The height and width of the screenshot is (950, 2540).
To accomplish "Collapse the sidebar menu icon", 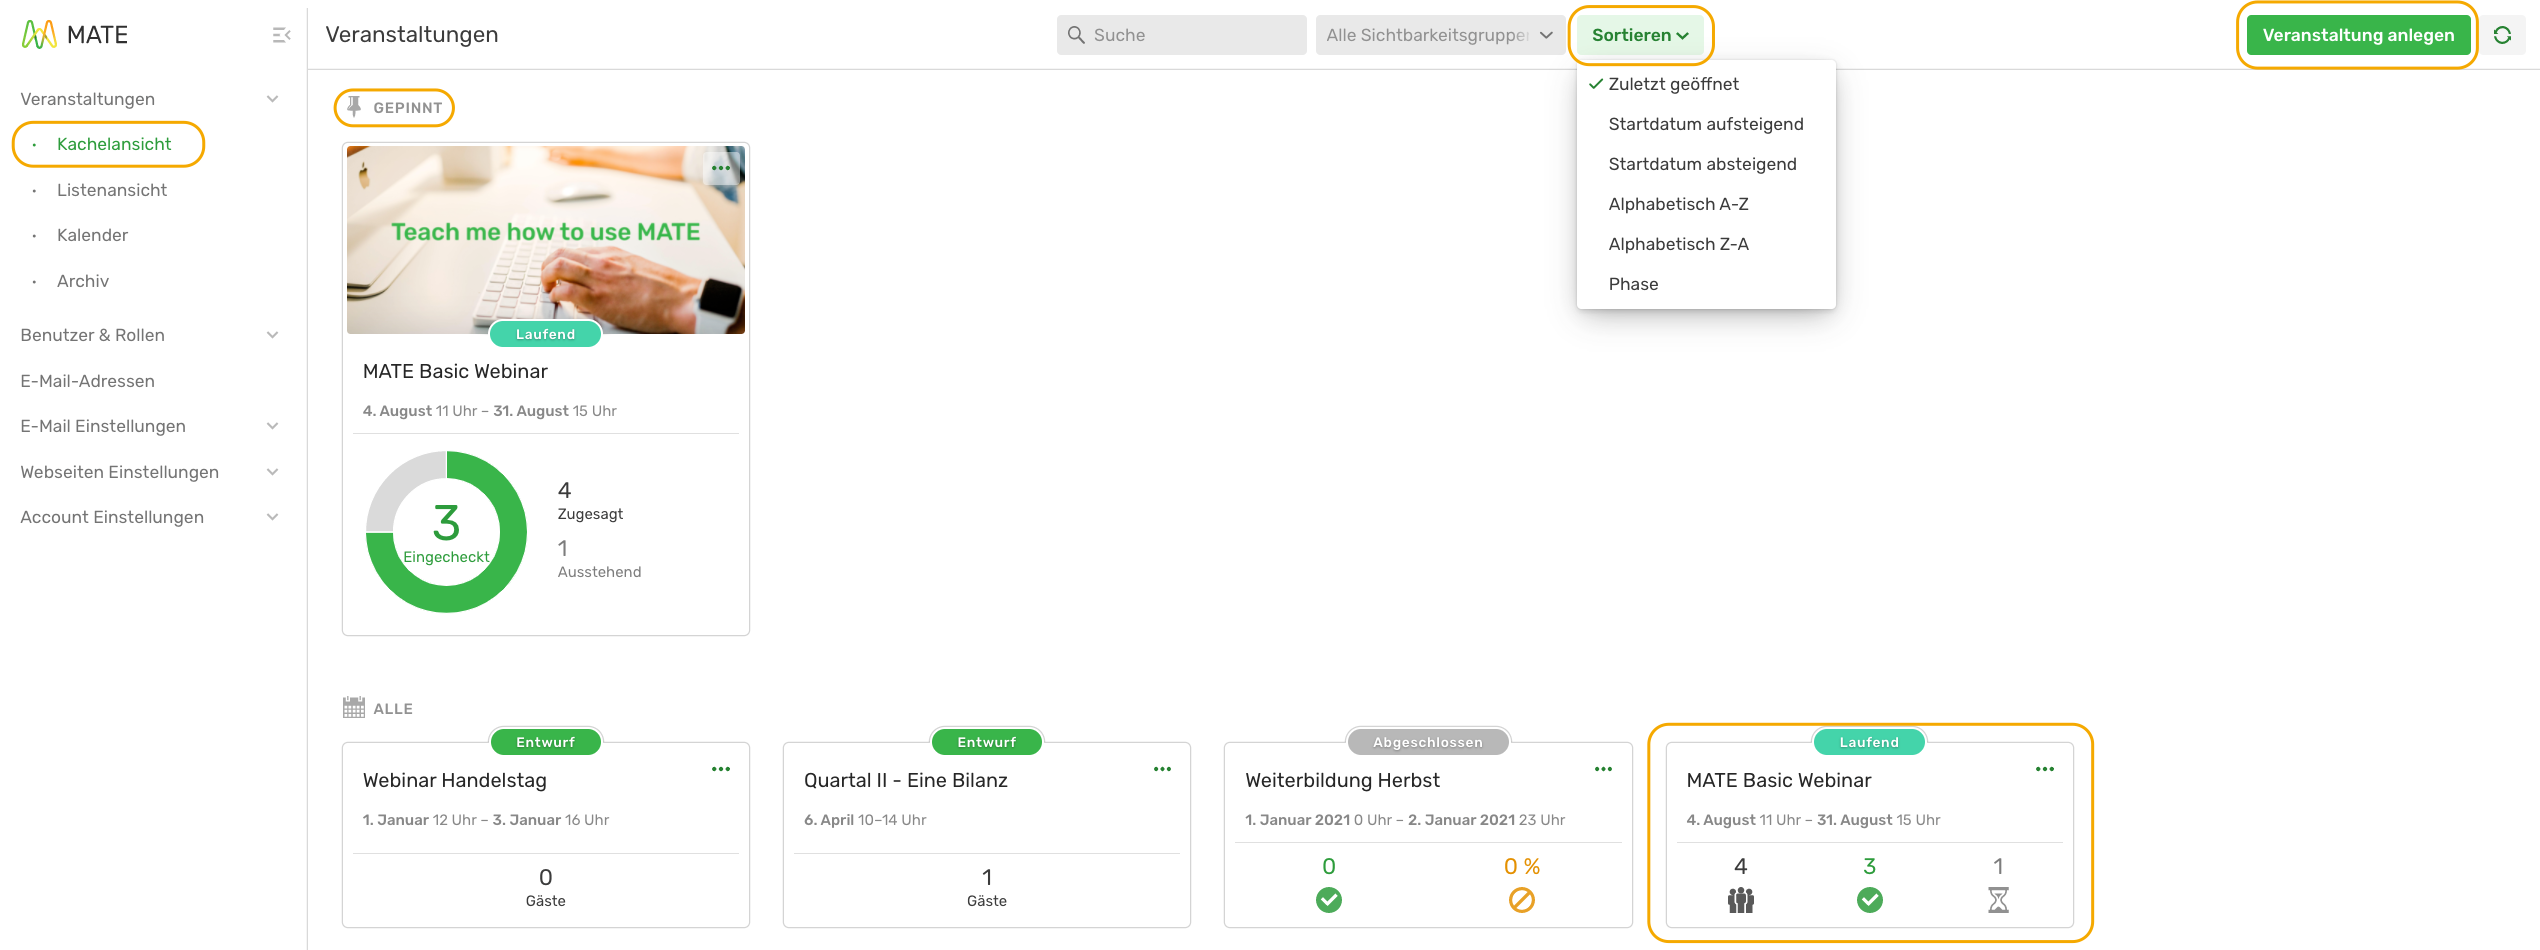I will point(281,35).
